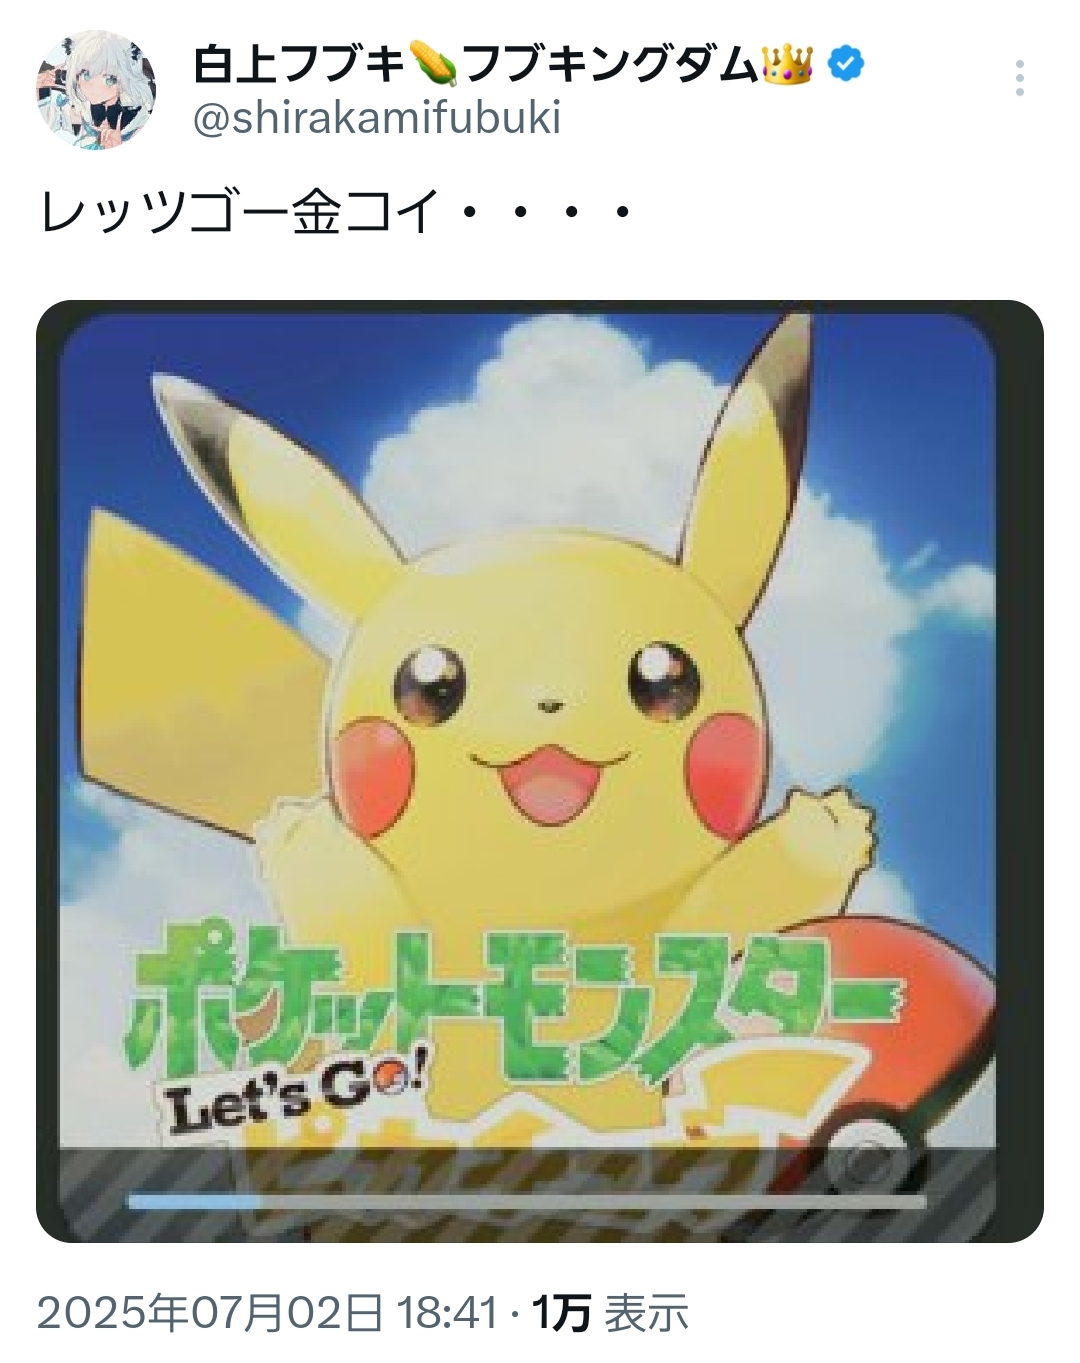Screen dimensions: 1080x1363
Task: Click the blue verified checkmark badge
Action: (x=846, y=66)
